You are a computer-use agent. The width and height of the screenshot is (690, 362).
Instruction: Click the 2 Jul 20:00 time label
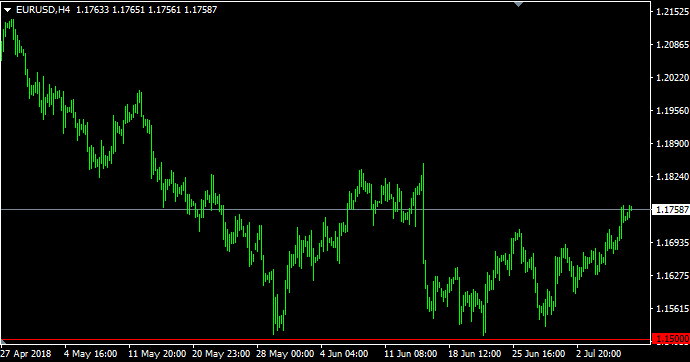[599, 354]
